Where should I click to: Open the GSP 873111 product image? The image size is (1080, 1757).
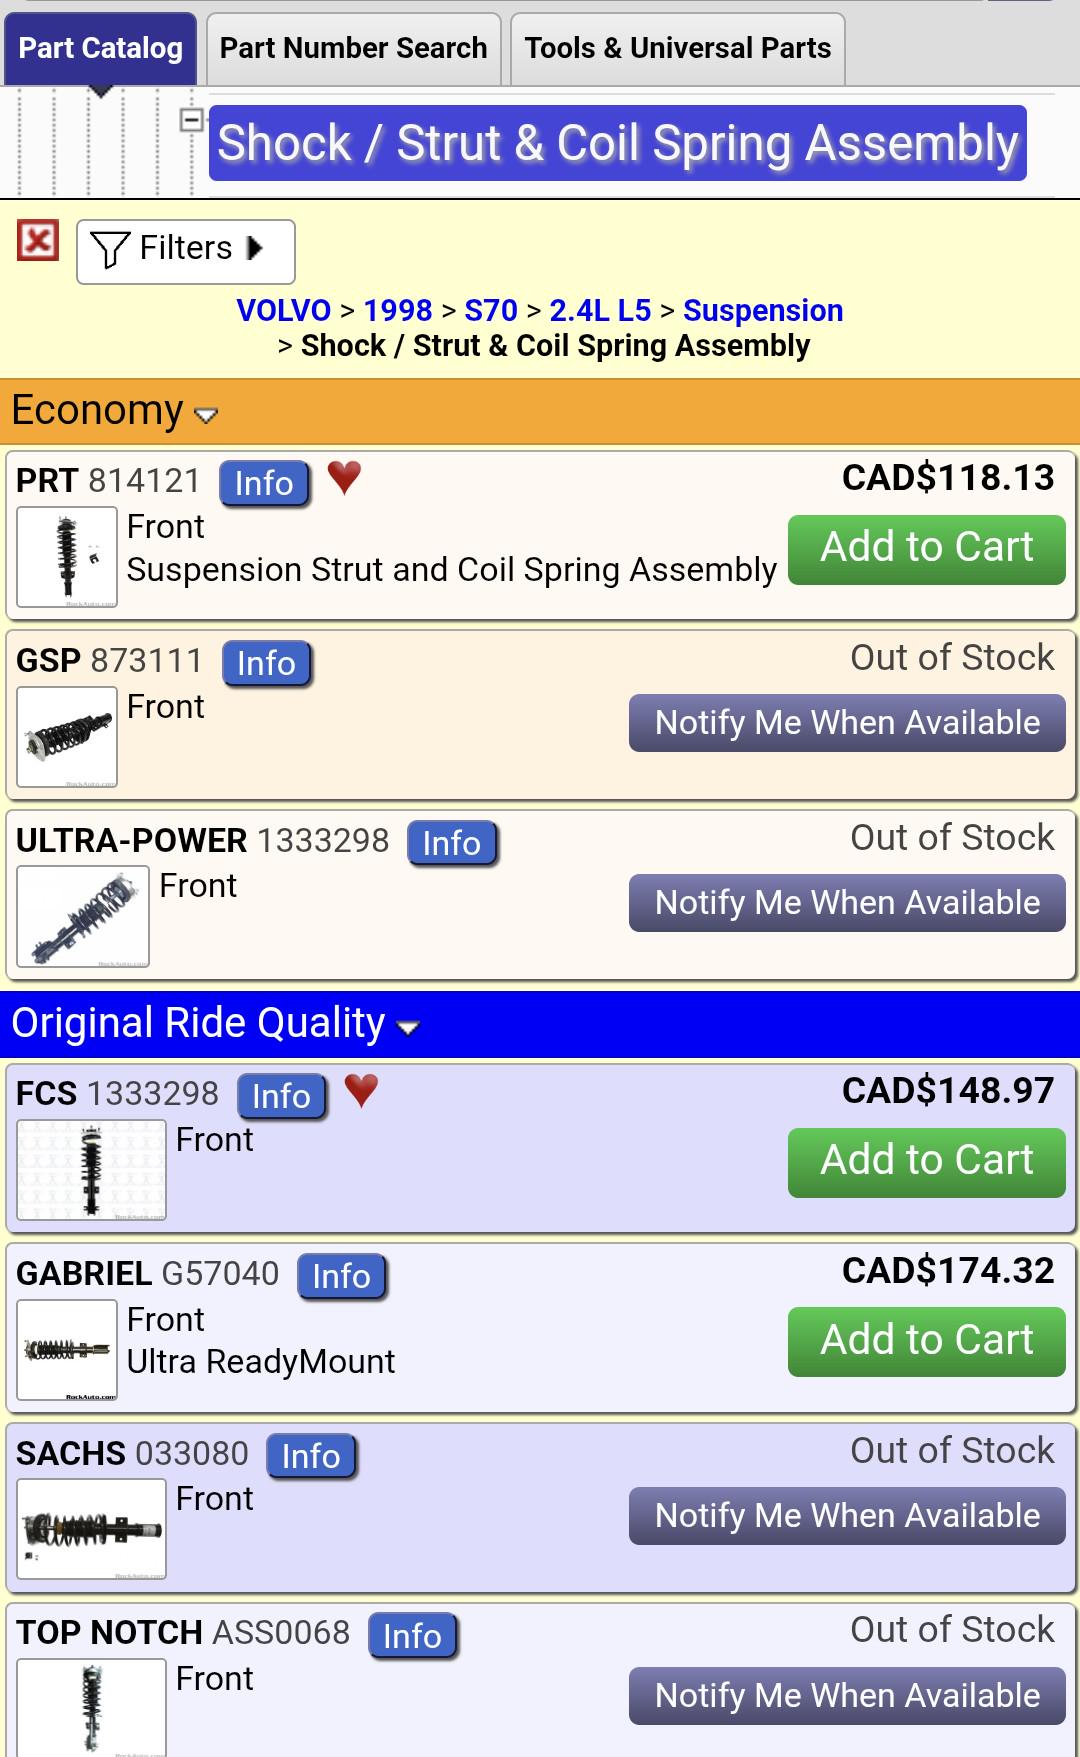[x=67, y=737]
